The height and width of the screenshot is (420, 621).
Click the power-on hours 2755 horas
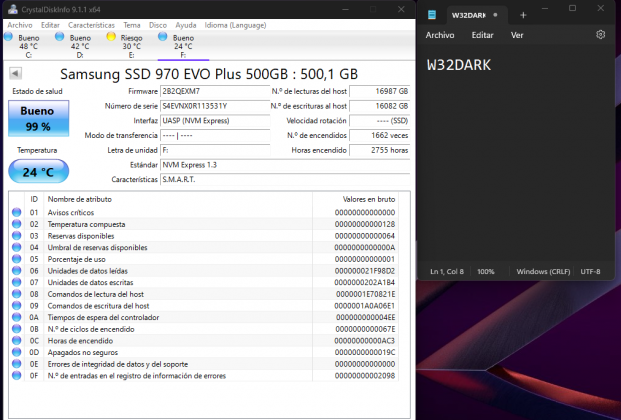coord(379,150)
